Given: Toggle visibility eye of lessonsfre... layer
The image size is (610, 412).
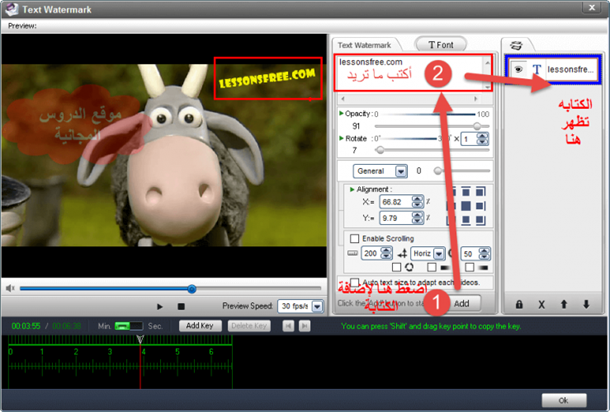Looking at the screenshot, I should coord(518,69).
